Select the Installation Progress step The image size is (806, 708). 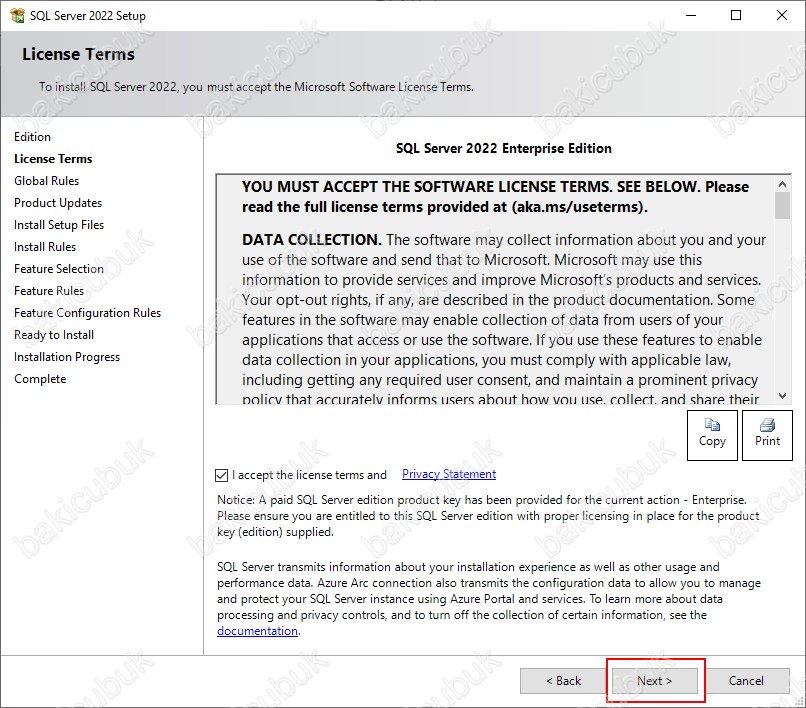67,357
